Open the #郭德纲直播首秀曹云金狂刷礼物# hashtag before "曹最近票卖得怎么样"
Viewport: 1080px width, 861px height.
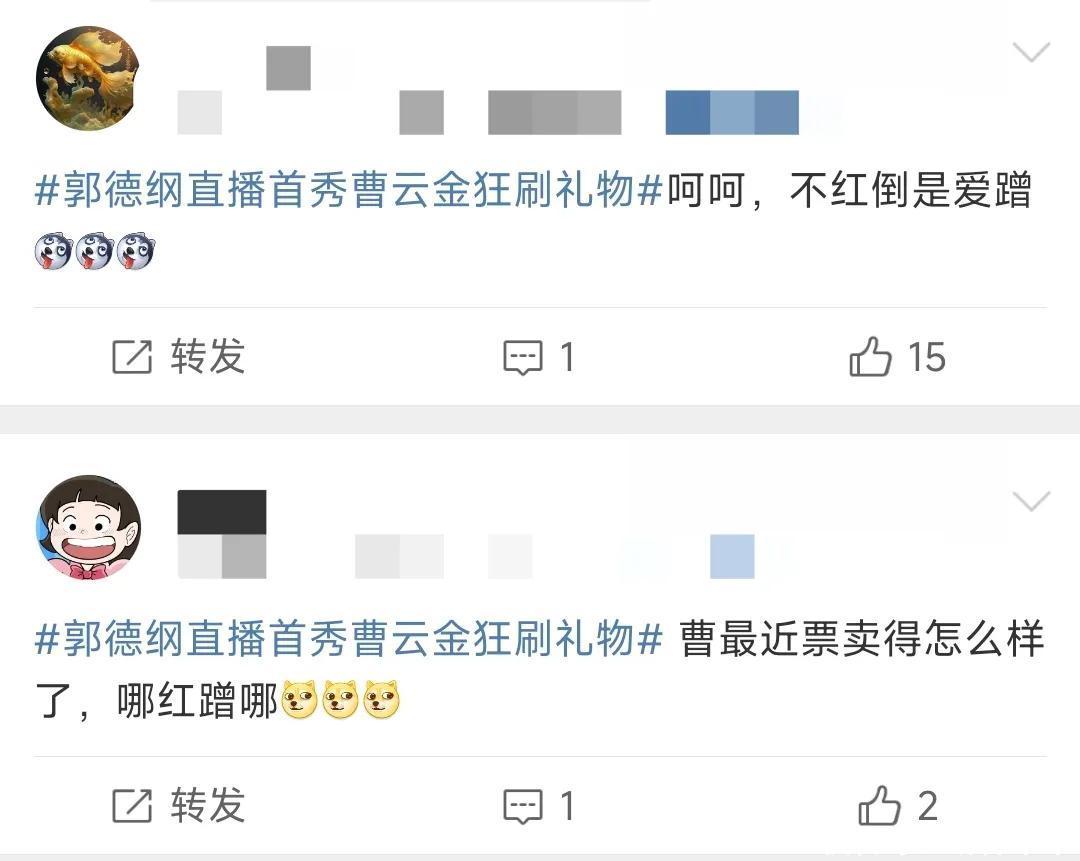(x=349, y=639)
